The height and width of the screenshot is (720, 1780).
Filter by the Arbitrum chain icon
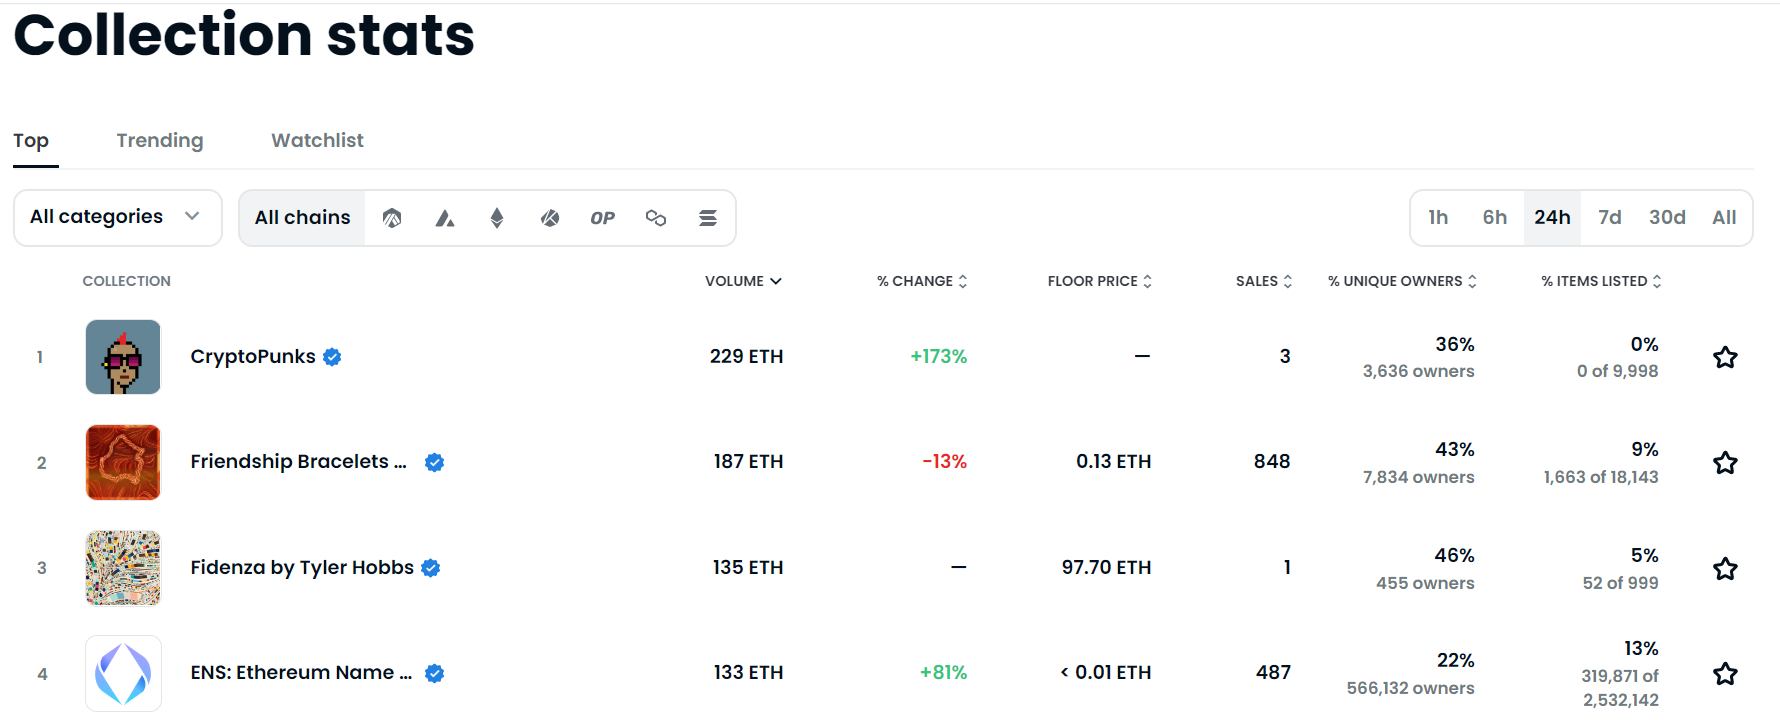coord(392,218)
